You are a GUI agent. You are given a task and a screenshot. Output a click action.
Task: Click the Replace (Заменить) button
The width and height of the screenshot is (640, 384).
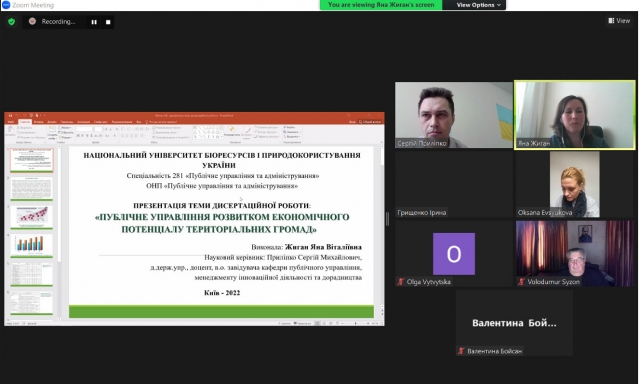[x=291, y=132]
